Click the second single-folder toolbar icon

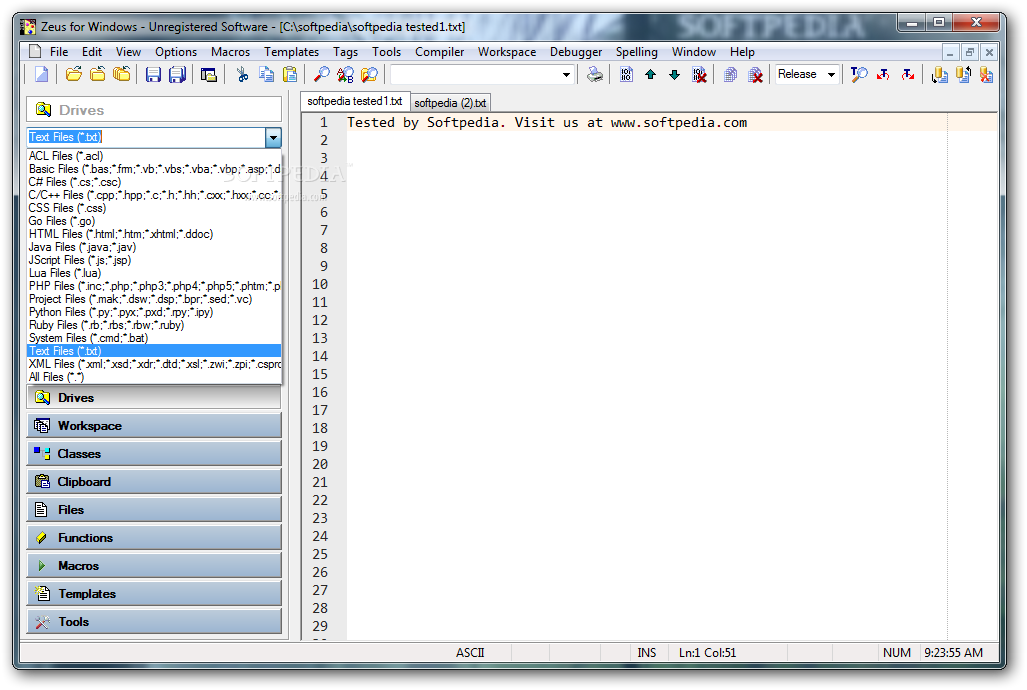pos(98,75)
